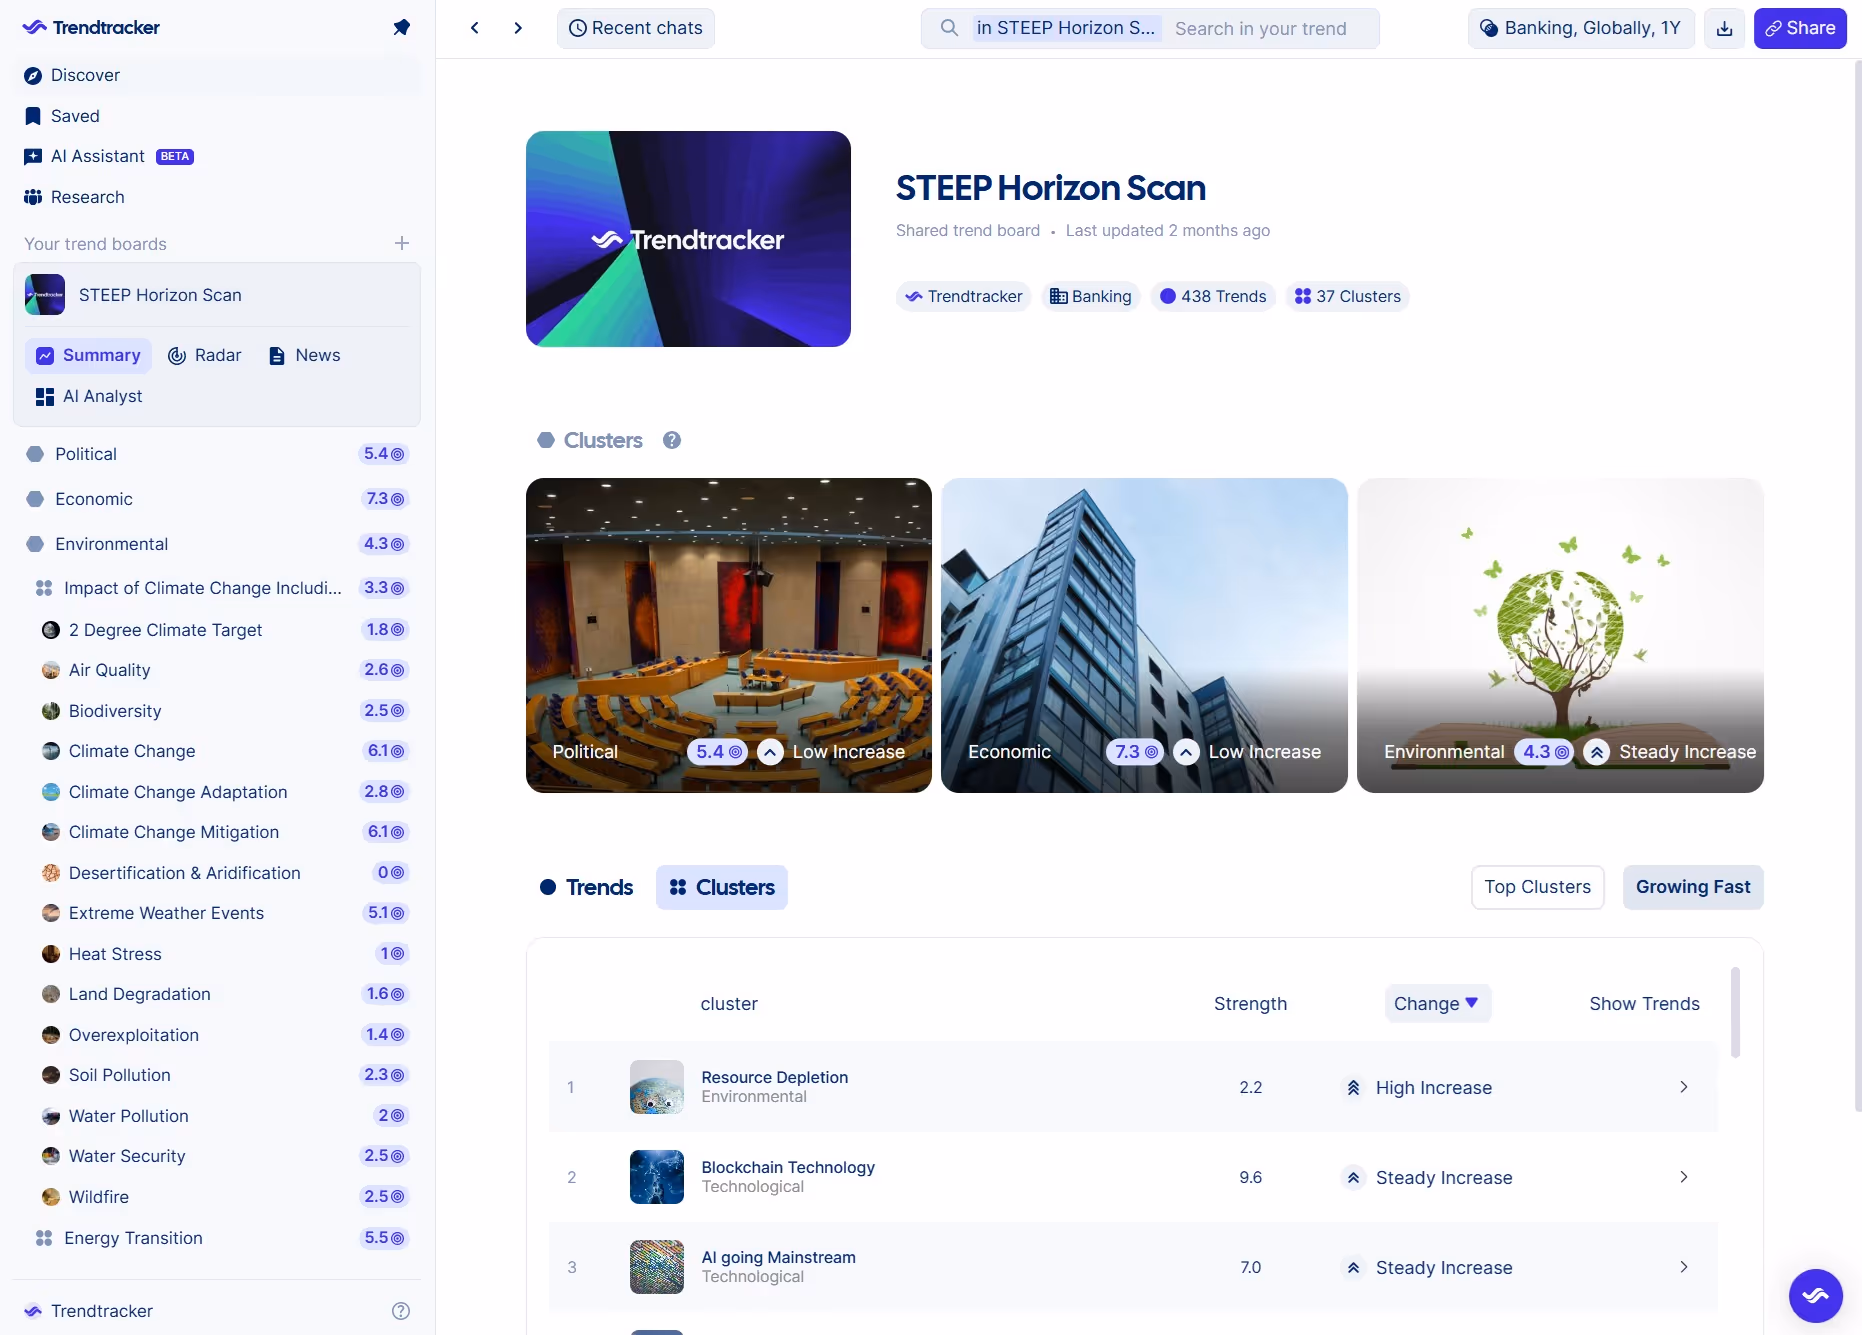Viewport: 1862px width, 1335px height.
Task: Switch to the News tab
Action: click(305, 355)
